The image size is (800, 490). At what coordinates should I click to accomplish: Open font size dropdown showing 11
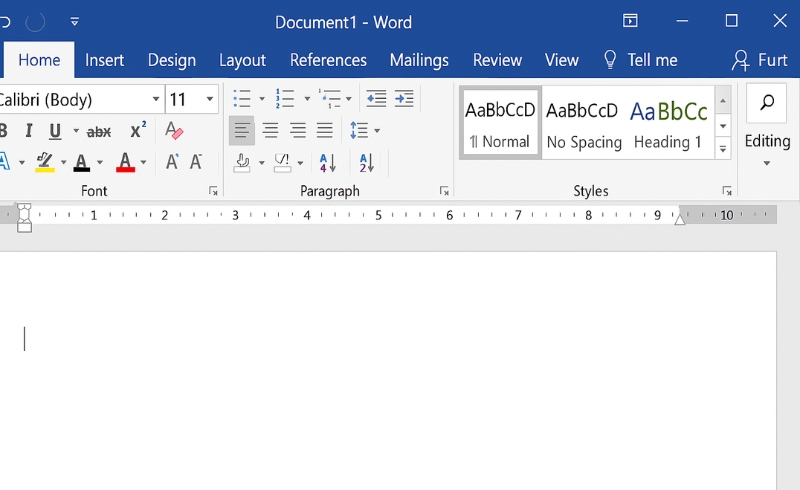click(x=209, y=99)
